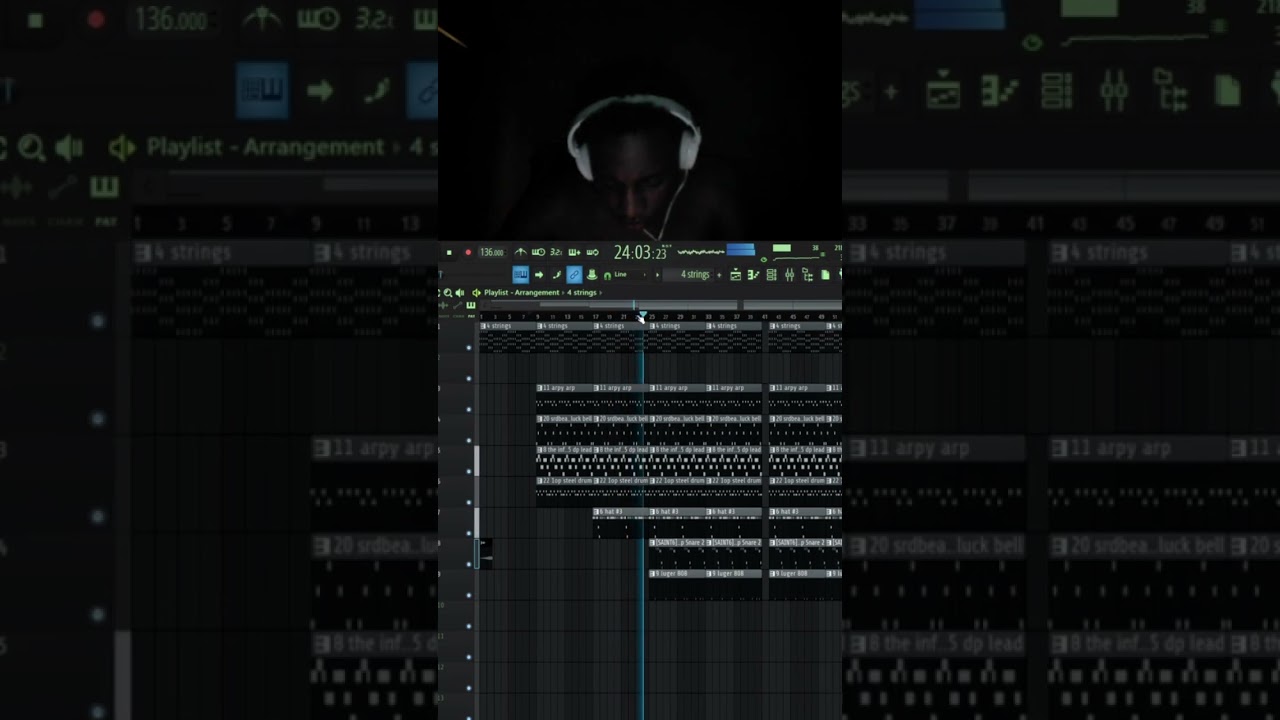Toggle the typing keyboard to piano icon
Viewport: 1280px width, 720px height.
(x=521, y=275)
